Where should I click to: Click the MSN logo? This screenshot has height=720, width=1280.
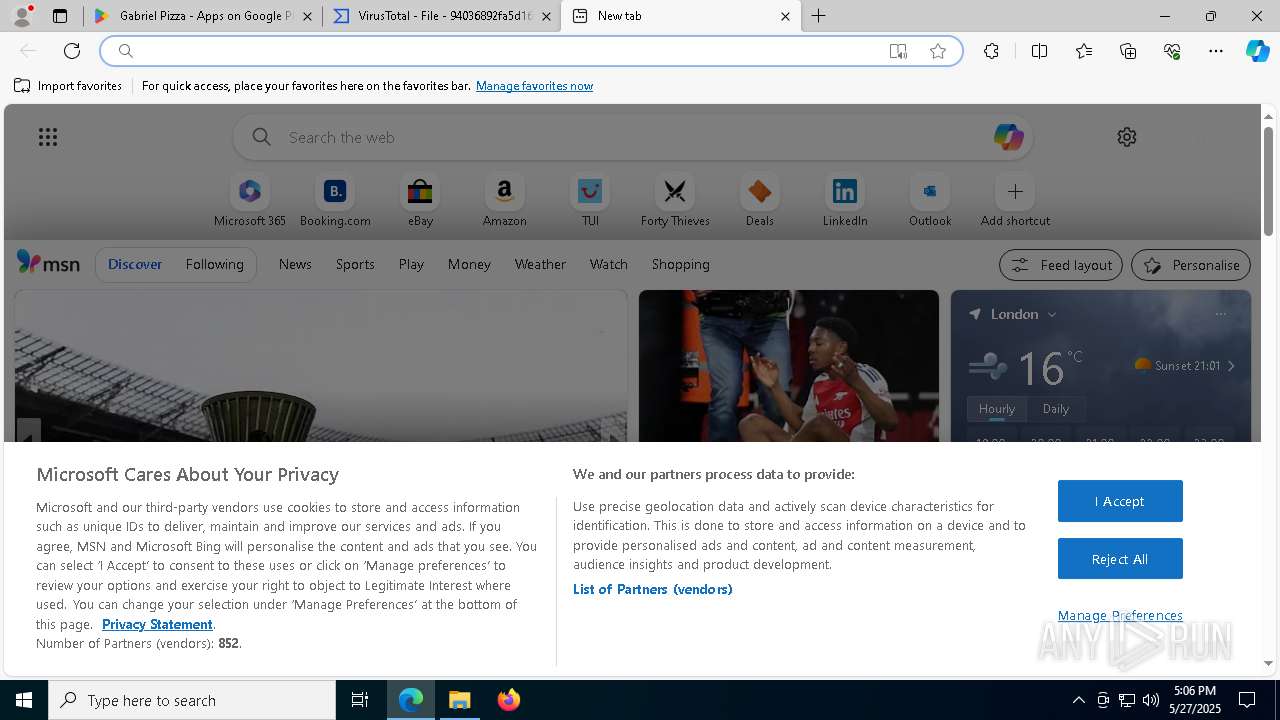(x=48, y=263)
